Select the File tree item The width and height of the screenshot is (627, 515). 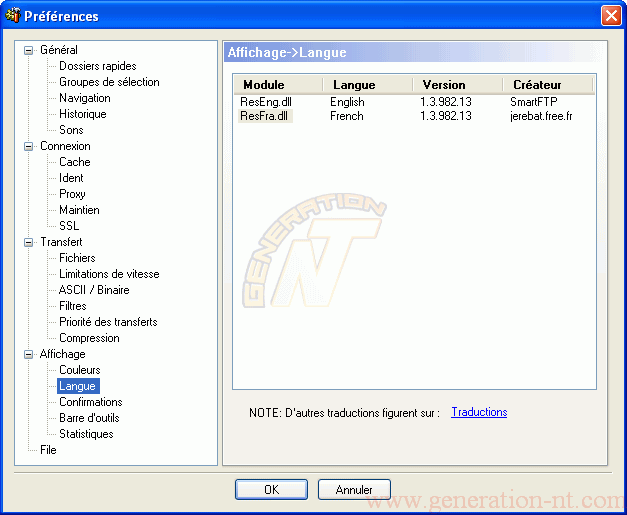pyautogui.click(x=48, y=450)
